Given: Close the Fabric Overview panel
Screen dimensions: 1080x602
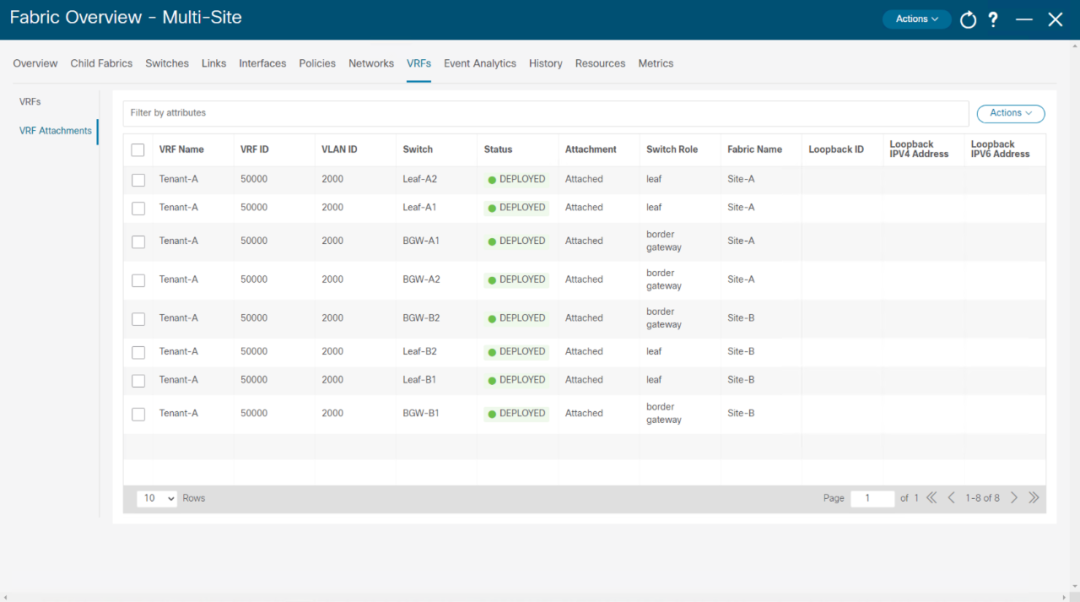Looking at the screenshot, I should [1055, 19].
